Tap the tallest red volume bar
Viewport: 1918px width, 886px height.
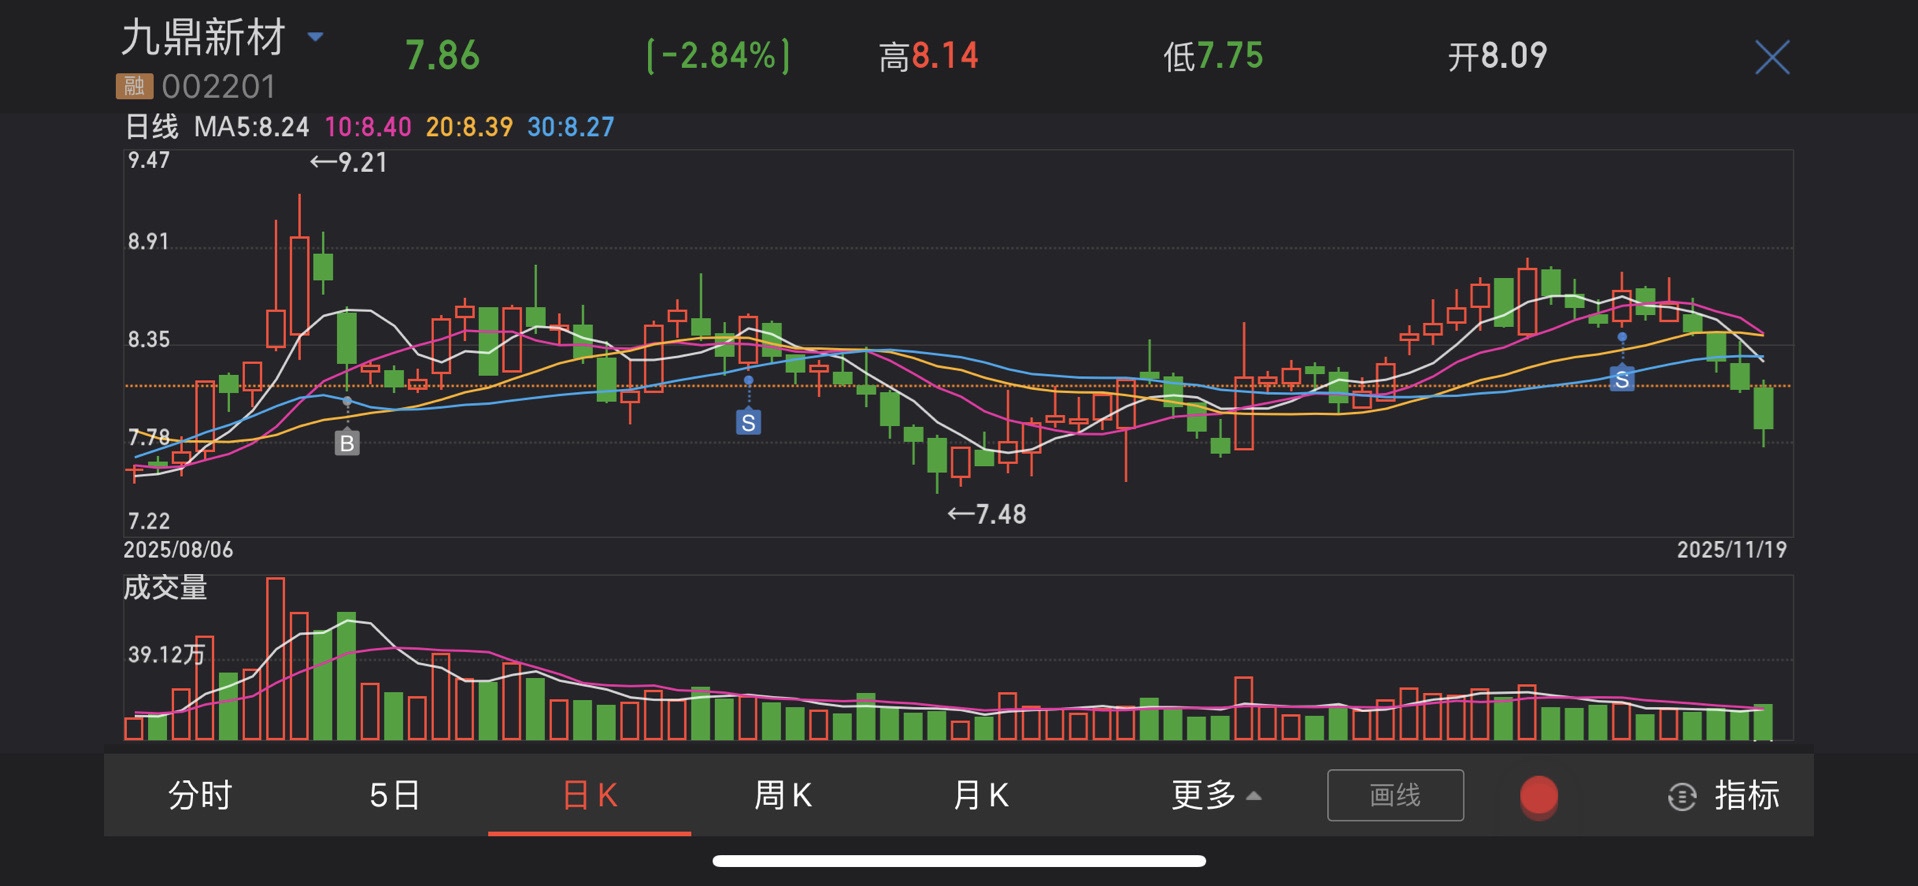point(275,658)
